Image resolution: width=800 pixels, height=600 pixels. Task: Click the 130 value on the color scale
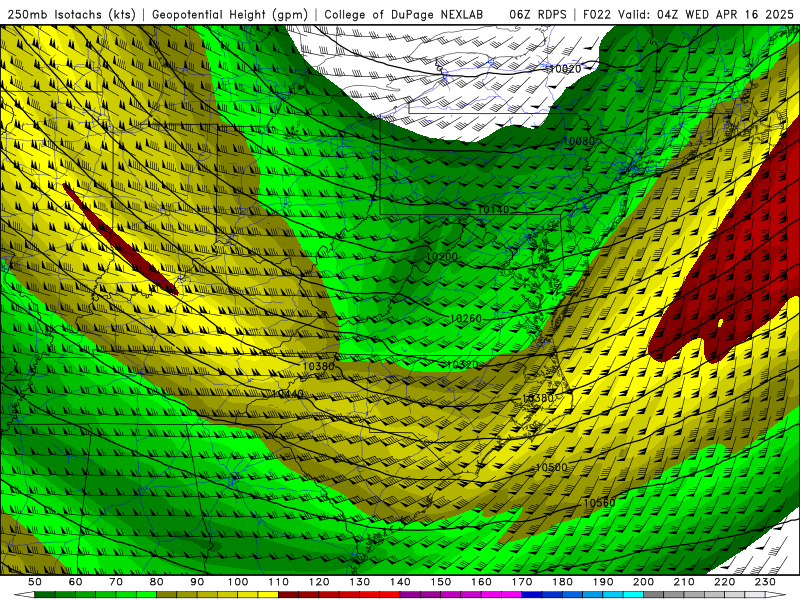click(x=360, y=582)
